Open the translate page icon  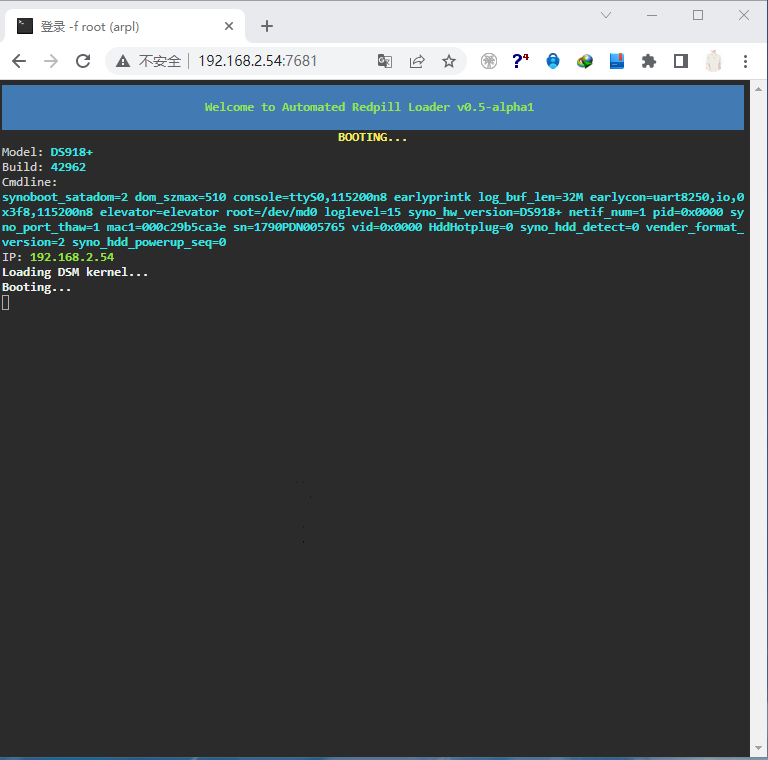(385, 61)
